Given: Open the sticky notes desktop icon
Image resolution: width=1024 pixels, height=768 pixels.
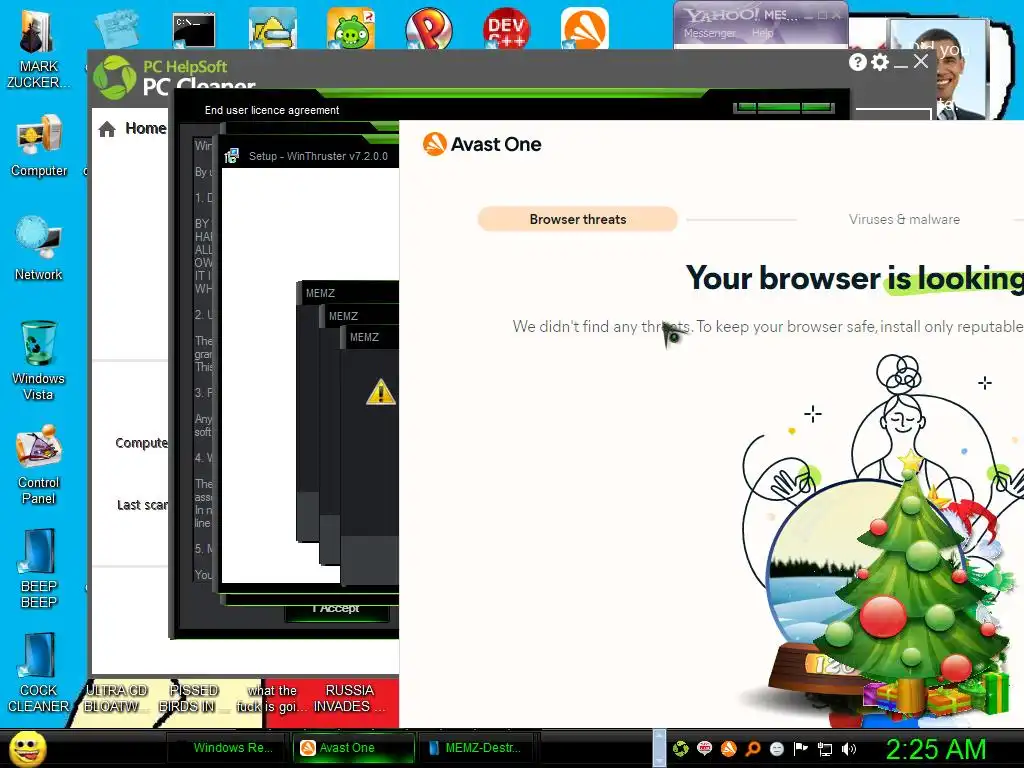Looking at the screenshot, I should 116,29.
